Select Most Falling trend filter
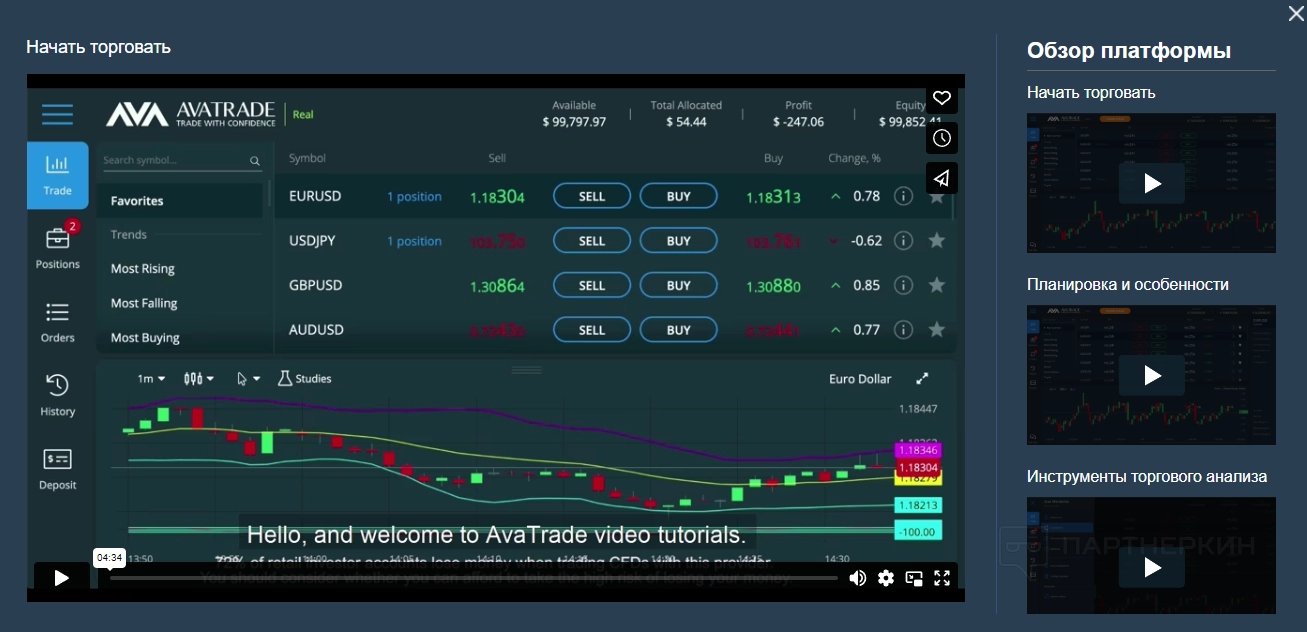 (144, 303)
